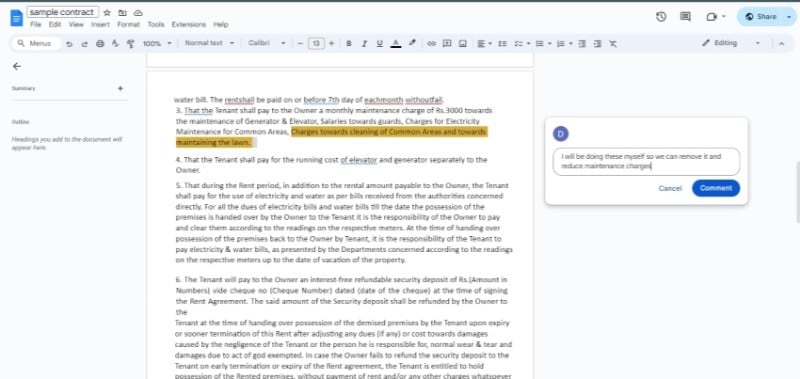The image size is (800, 379).
Task: Open the Format menu
Action: (x=129, y=24)
